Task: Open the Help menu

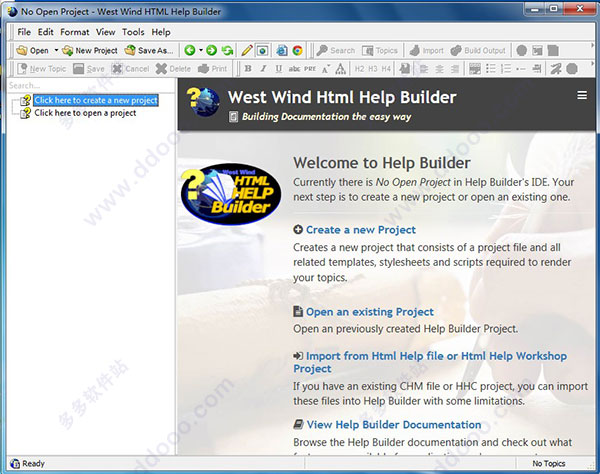Action: tap(161, 32)
